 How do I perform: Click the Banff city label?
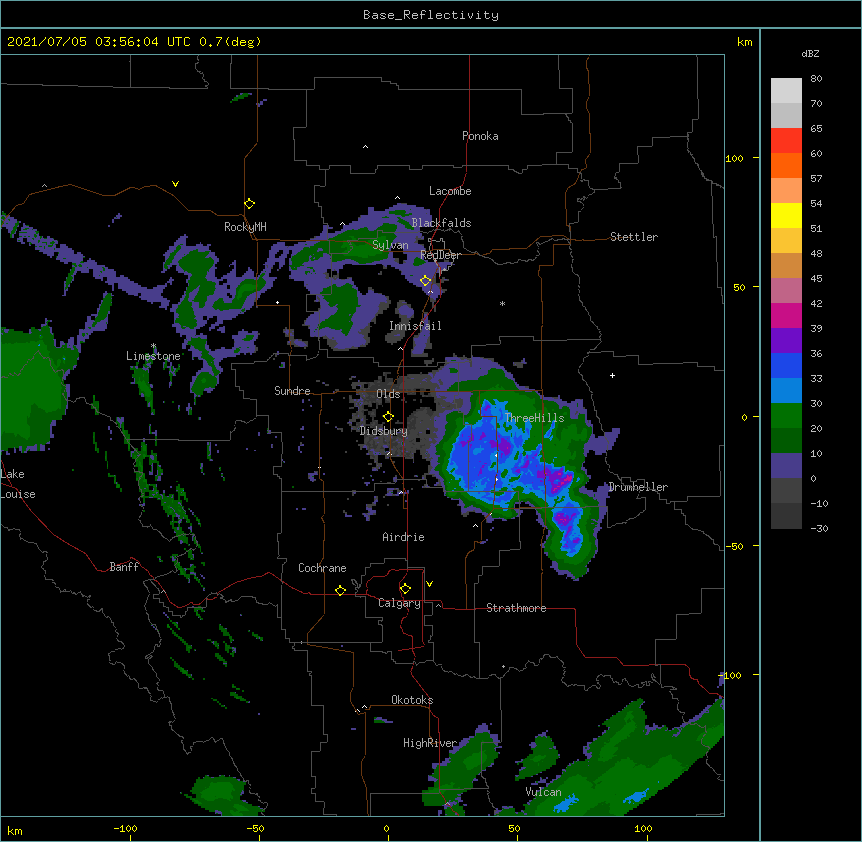click(x=124, y=567)
